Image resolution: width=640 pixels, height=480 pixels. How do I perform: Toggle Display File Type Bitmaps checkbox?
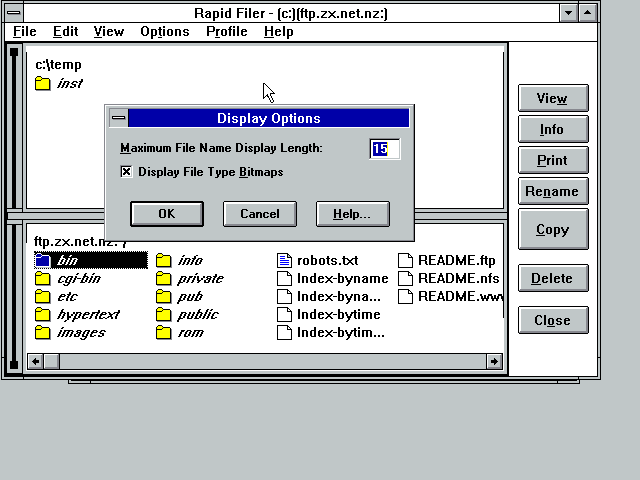[x=126, y=172]
